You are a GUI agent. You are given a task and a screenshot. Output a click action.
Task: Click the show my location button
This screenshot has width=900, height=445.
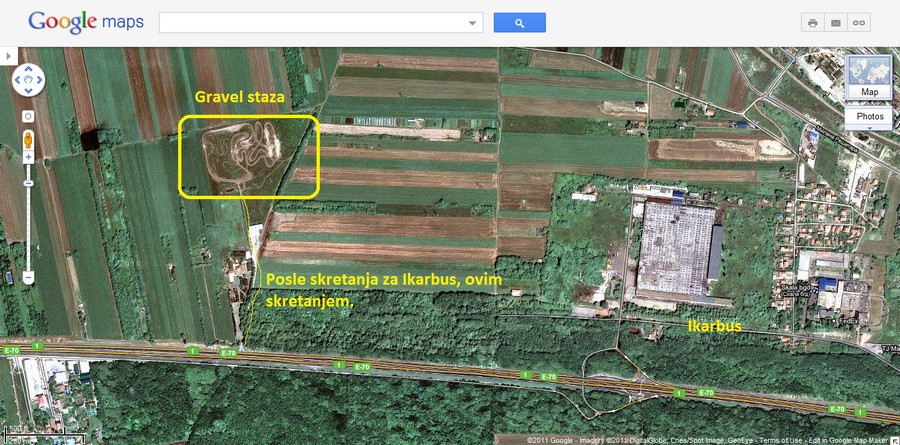pyautogui.click(x=28, y=116)
